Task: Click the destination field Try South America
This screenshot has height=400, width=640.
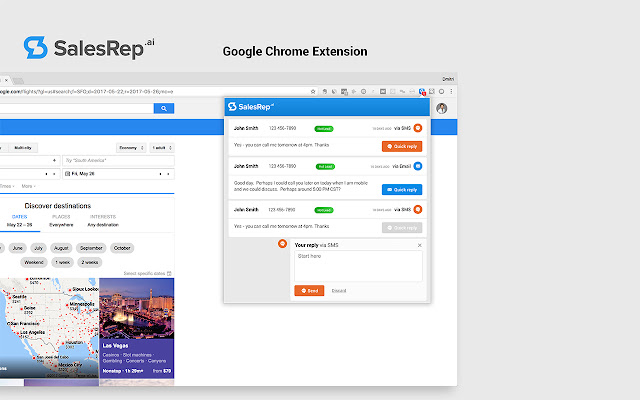Action: tap(118, 160)
